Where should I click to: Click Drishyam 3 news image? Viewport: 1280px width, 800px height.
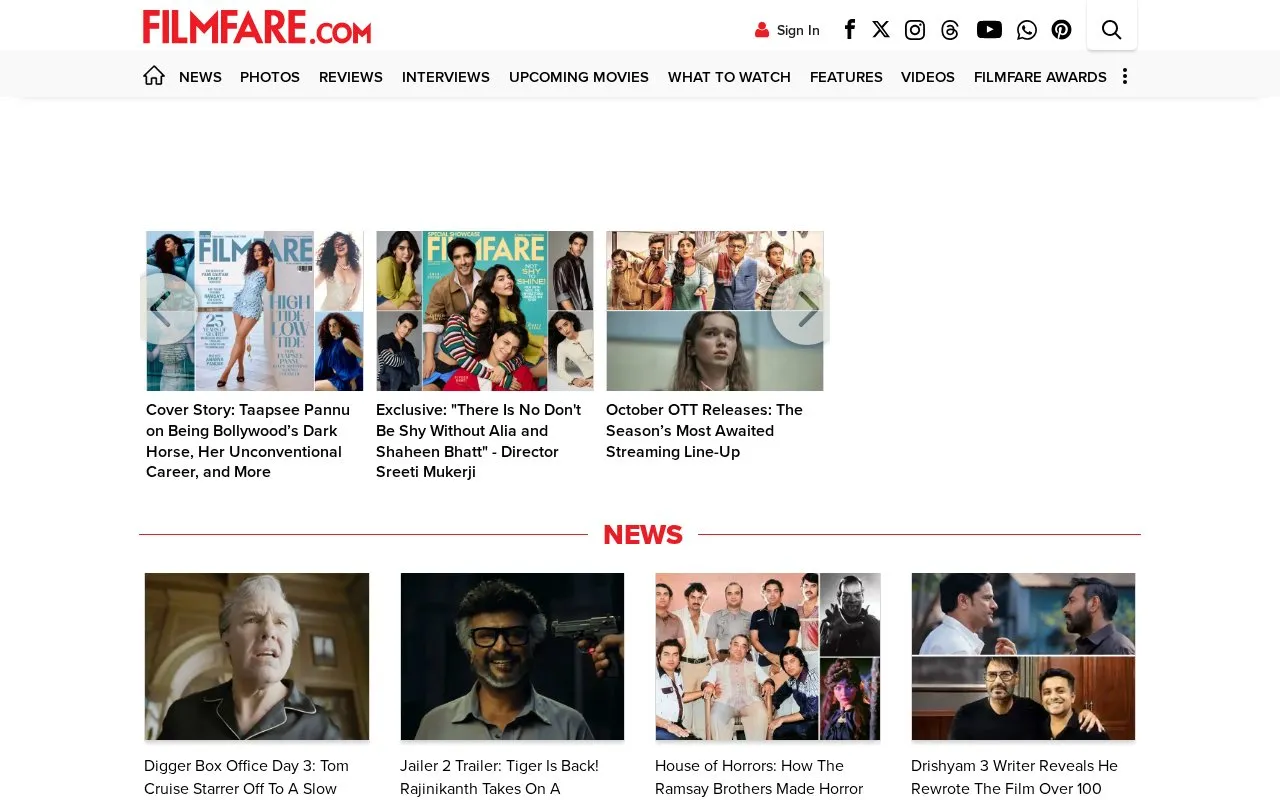click(1023, 656)
